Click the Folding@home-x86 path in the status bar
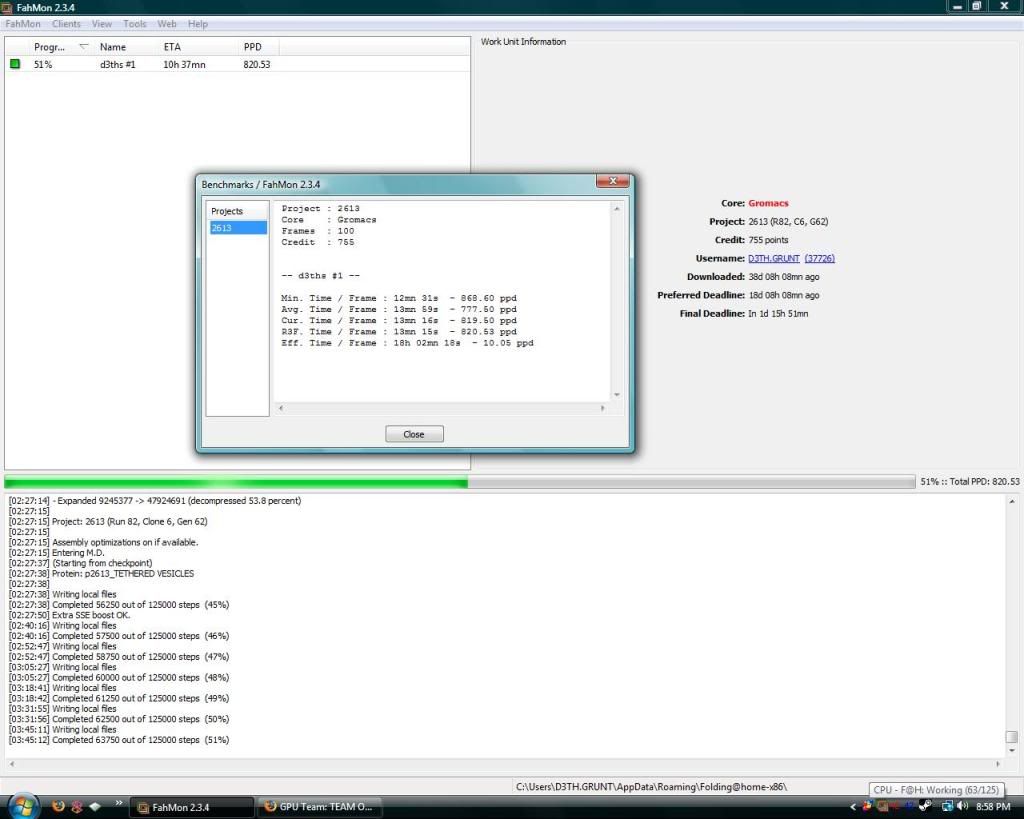The width and height of the screenshot is (1024, 819). pos(651,787)
